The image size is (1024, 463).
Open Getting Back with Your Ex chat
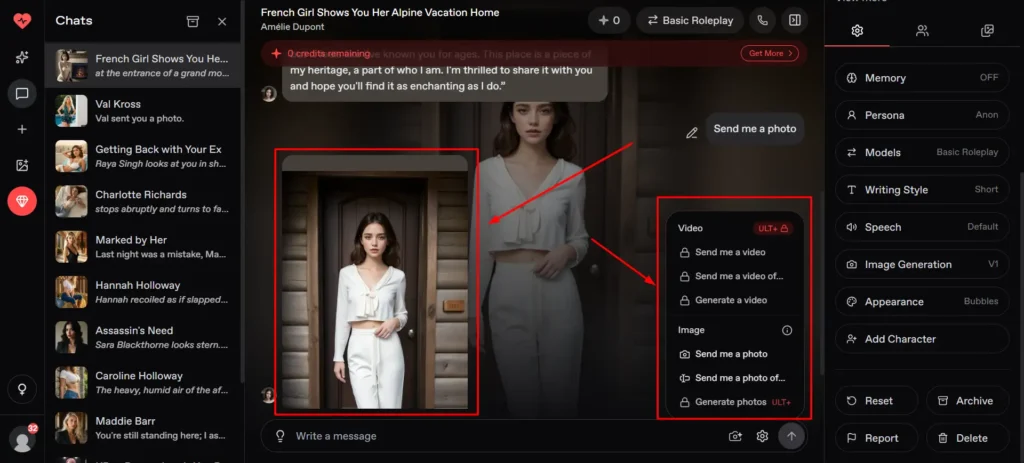pyautogui.click(x=142, y=156)
